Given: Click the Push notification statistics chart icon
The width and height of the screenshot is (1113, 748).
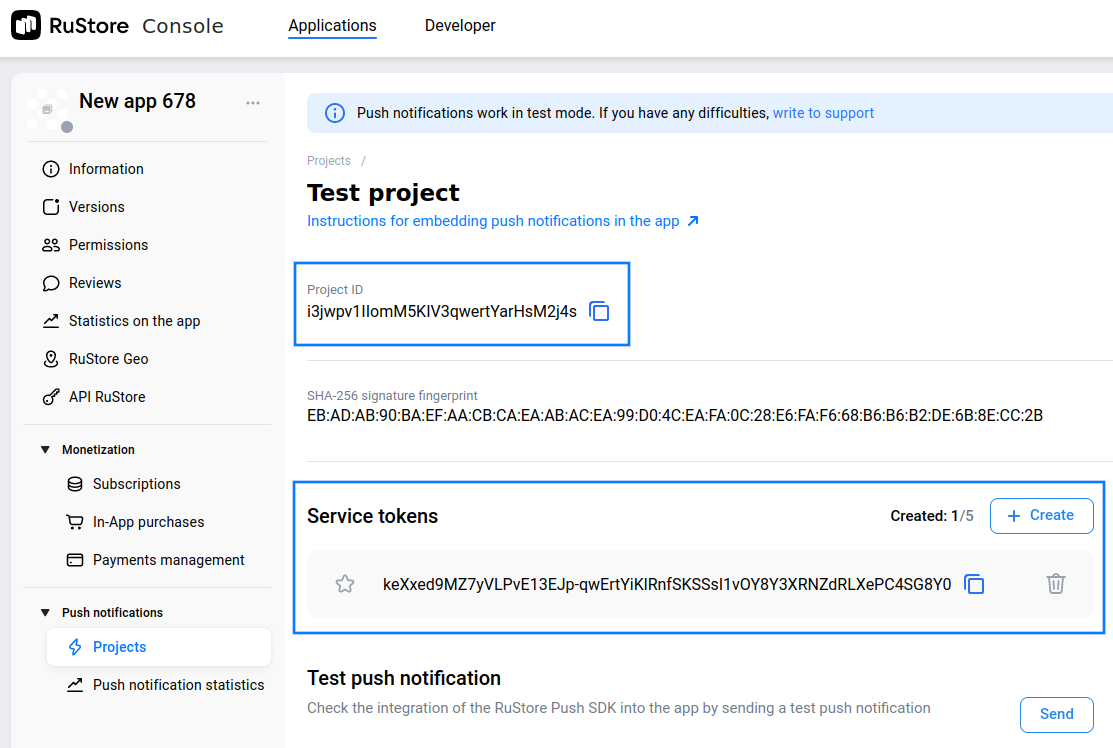Looking at the screenshot, I should 75,685.
